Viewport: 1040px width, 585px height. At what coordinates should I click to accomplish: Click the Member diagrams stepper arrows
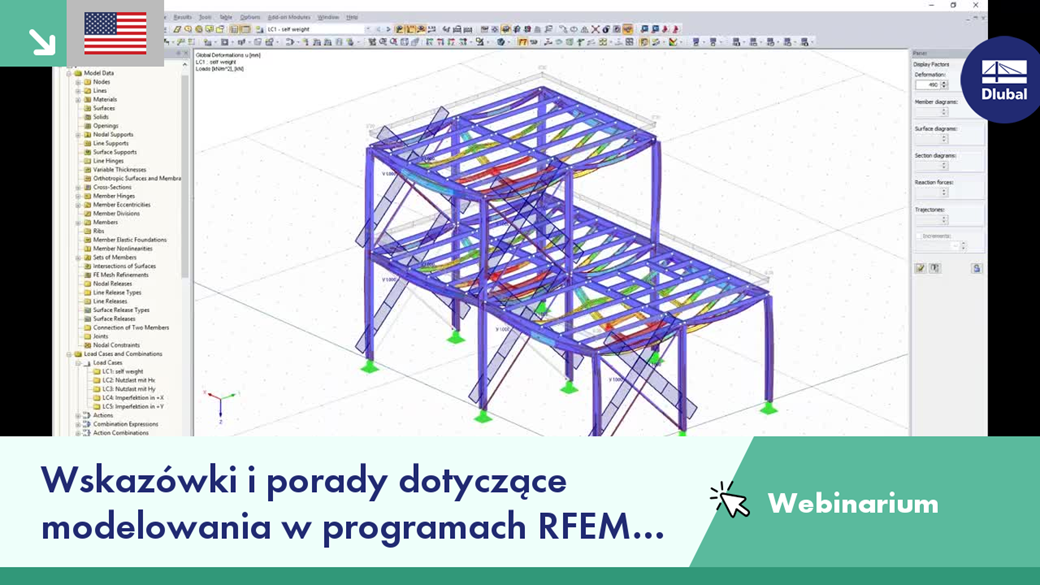(x=944, y=111)
